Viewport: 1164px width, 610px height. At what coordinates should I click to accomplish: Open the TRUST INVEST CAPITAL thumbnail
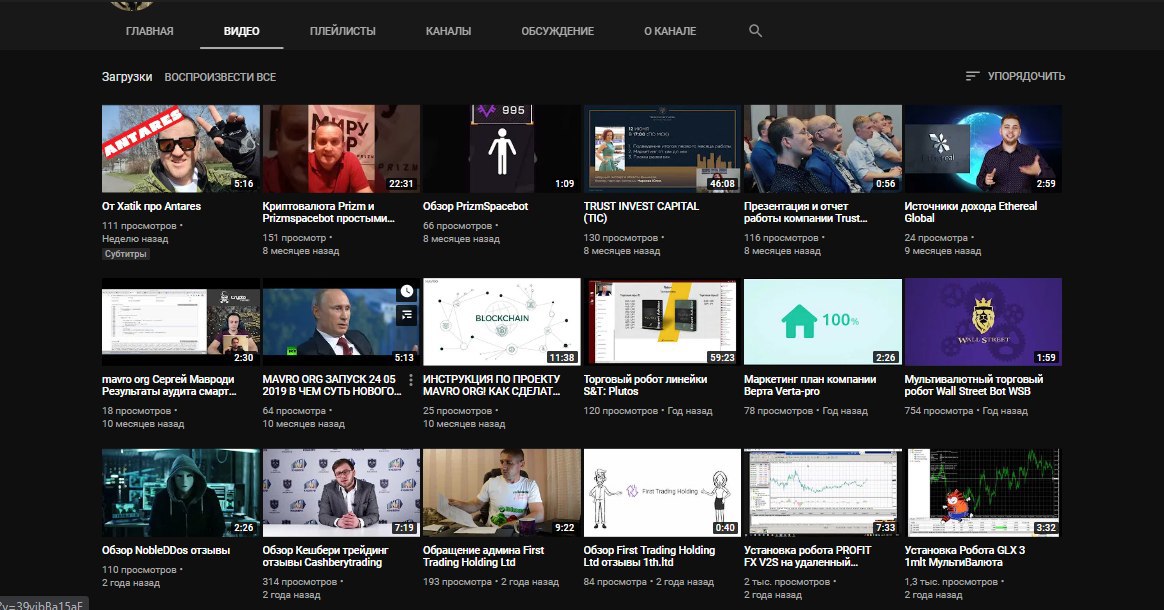tap(662, 148)
